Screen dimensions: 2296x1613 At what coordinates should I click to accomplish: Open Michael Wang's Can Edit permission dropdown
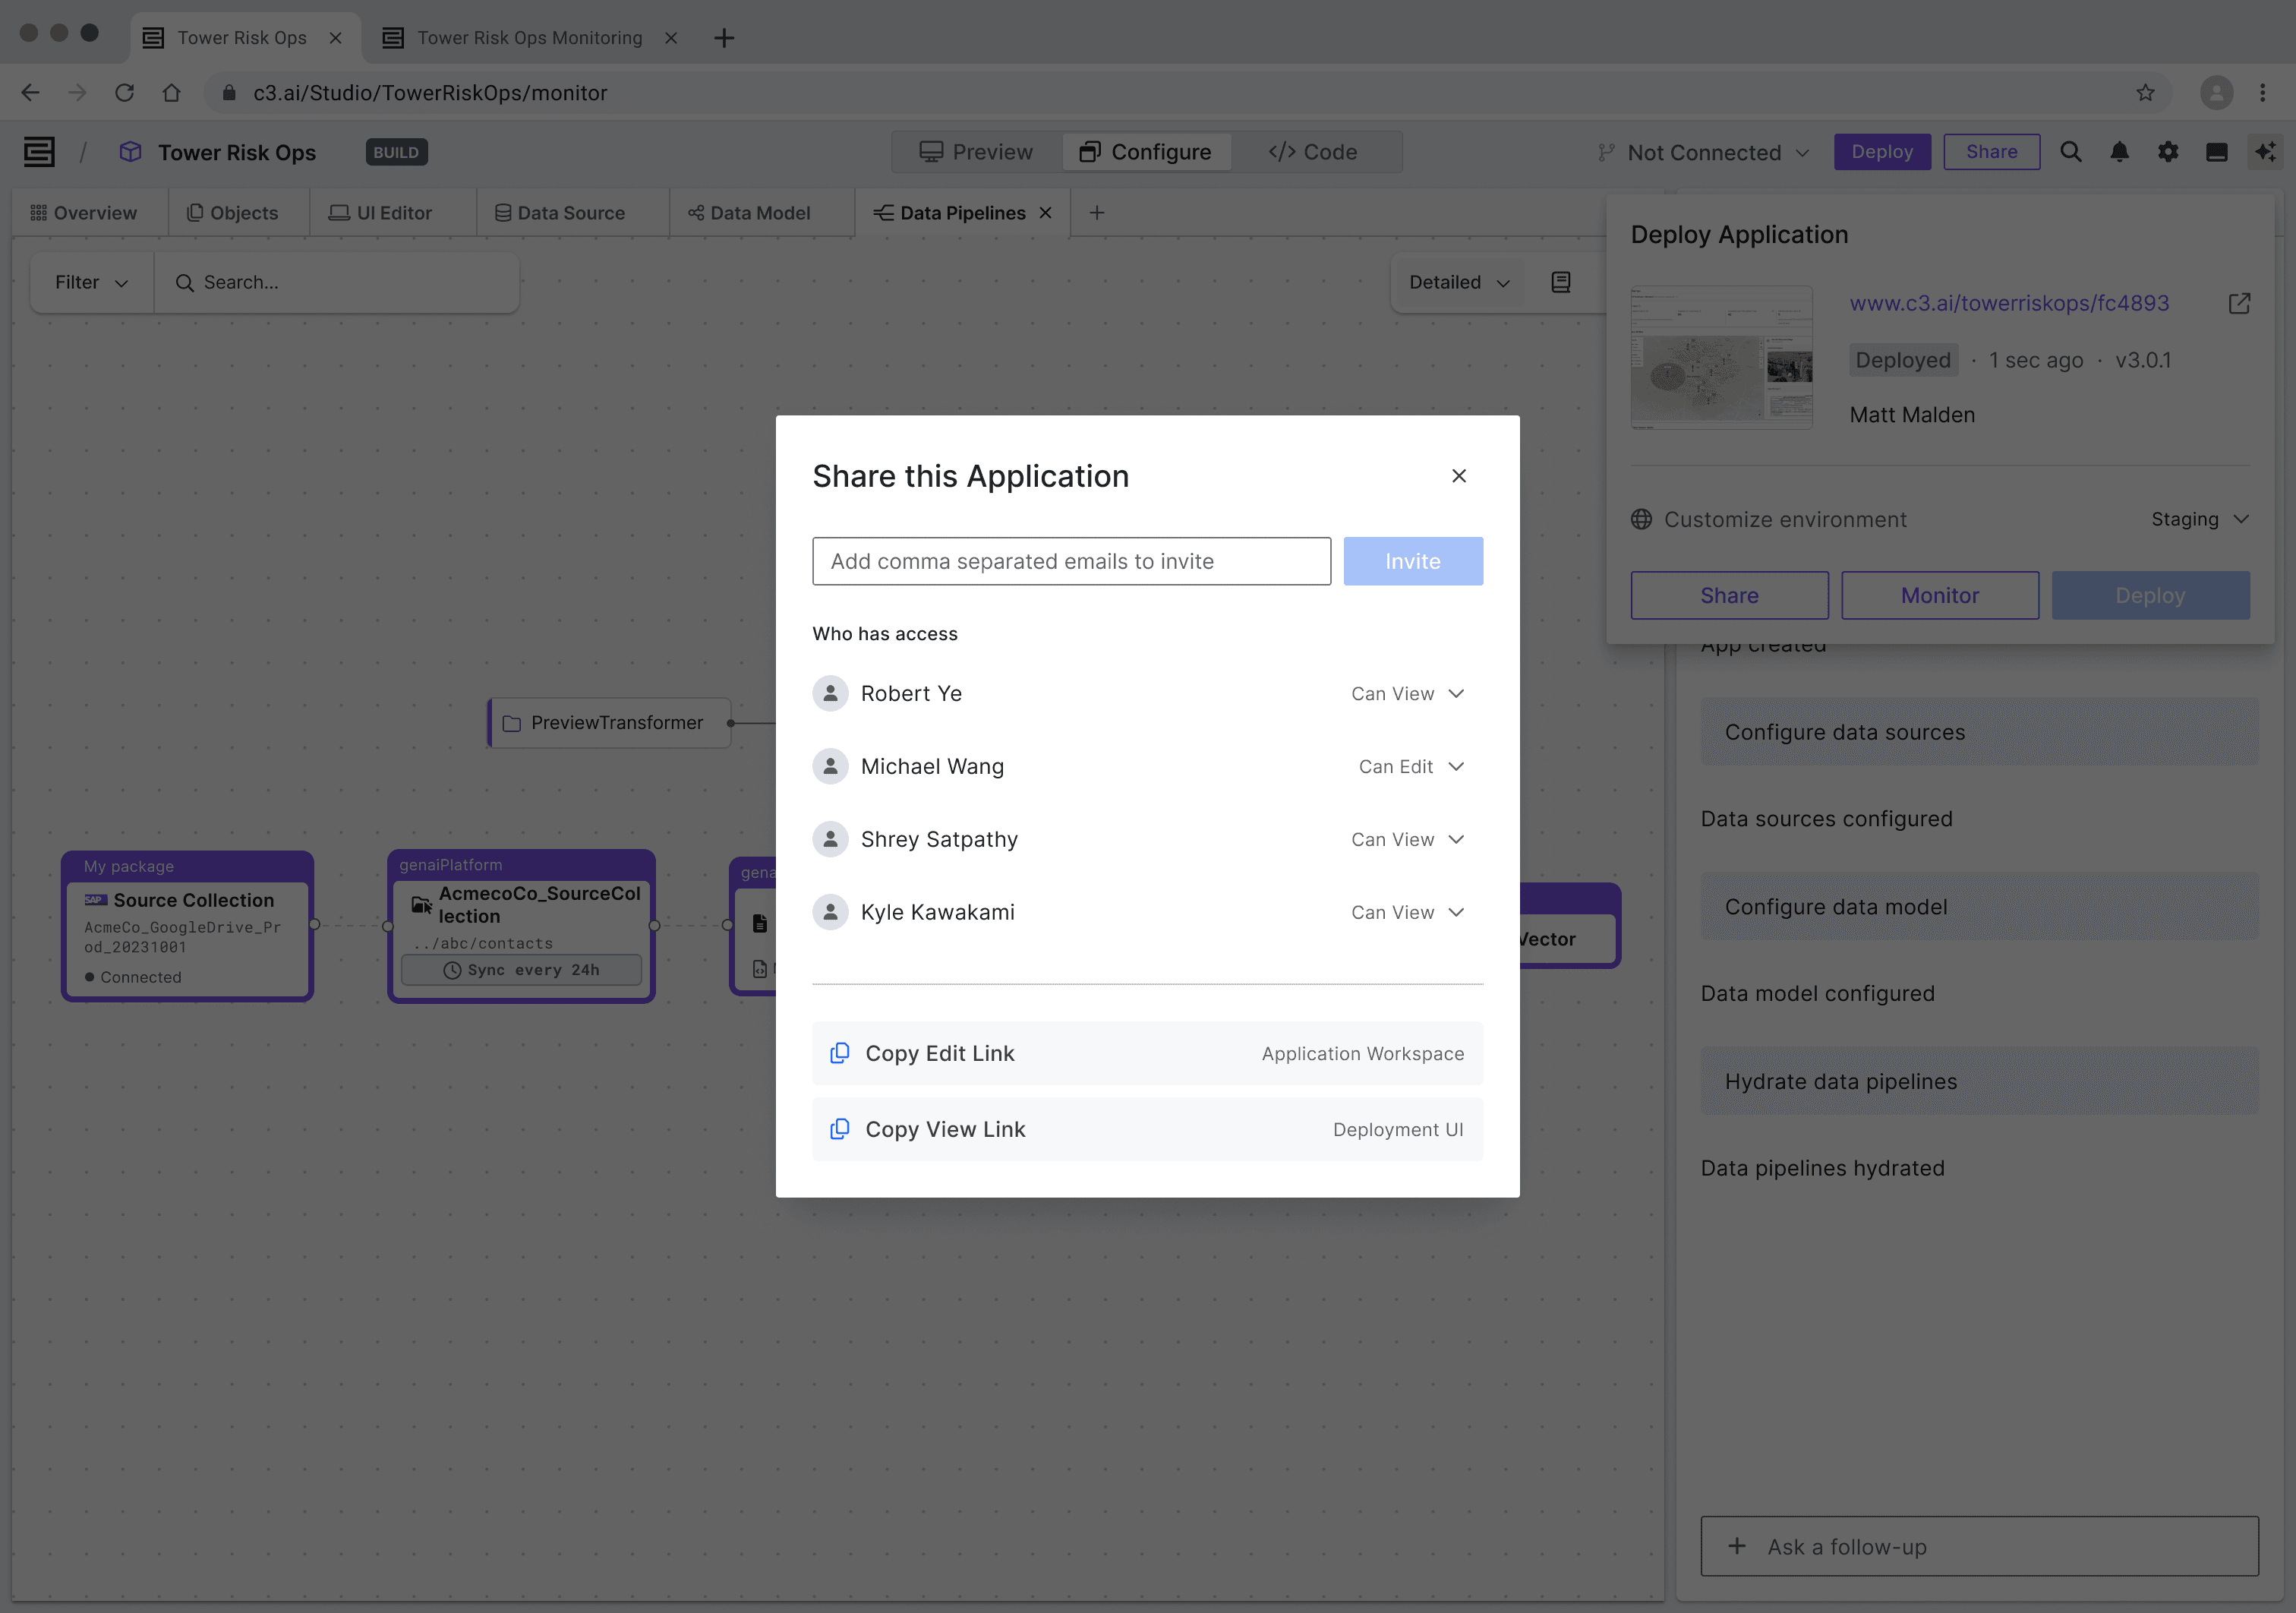[x=1410, y=767]
